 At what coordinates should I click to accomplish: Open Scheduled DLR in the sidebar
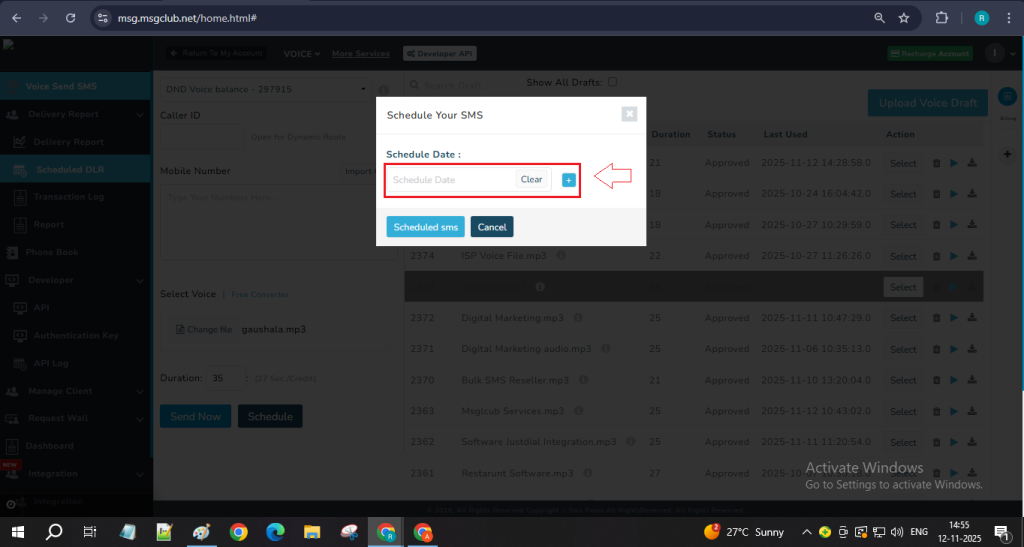[70, 170]
